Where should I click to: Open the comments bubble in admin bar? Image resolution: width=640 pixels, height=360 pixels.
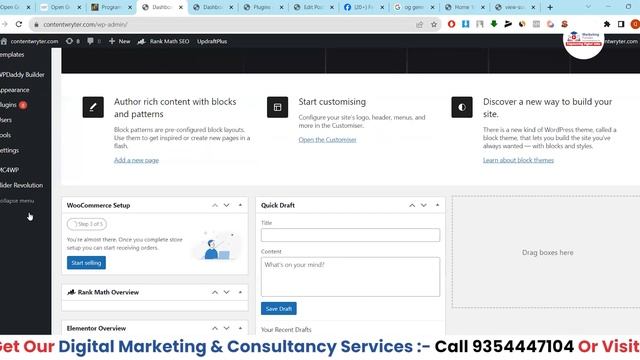[x=93, y=41]
